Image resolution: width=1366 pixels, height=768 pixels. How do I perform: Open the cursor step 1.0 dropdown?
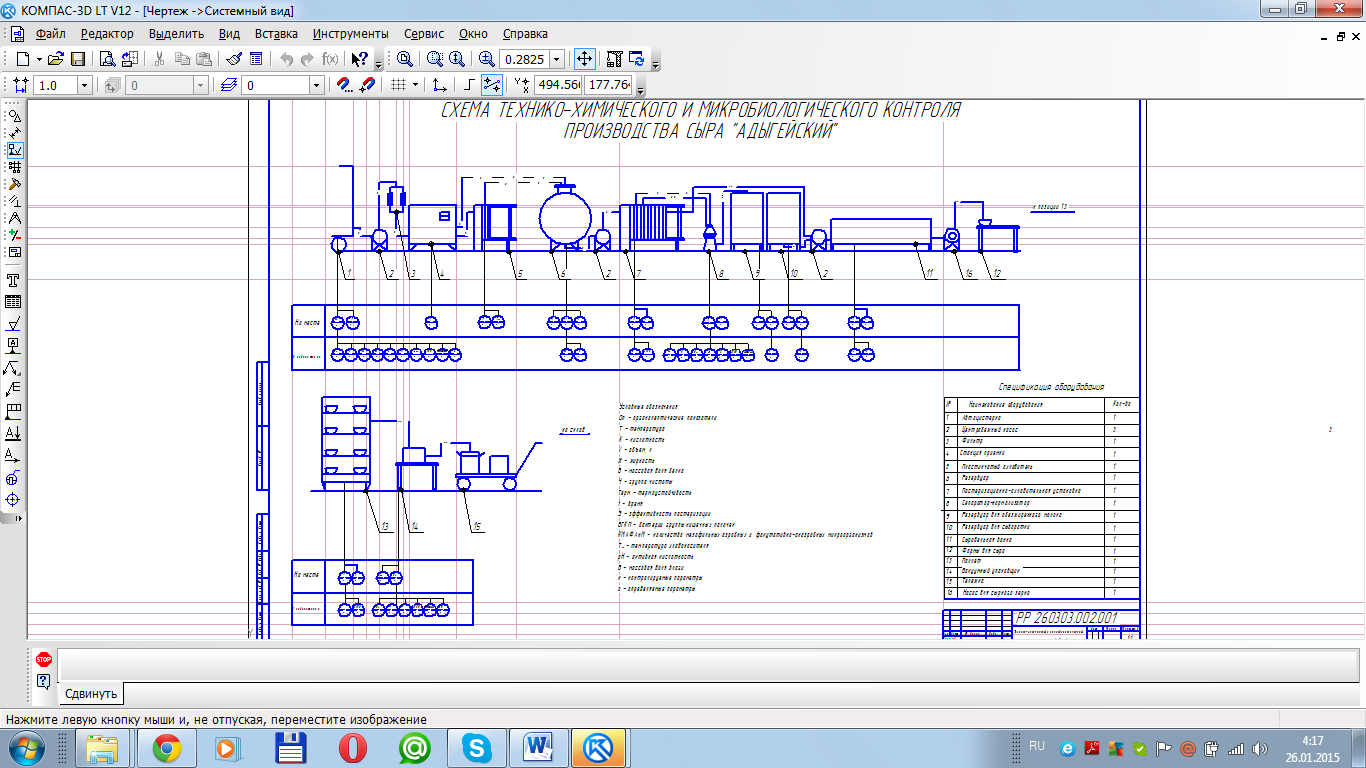[84, 86]
